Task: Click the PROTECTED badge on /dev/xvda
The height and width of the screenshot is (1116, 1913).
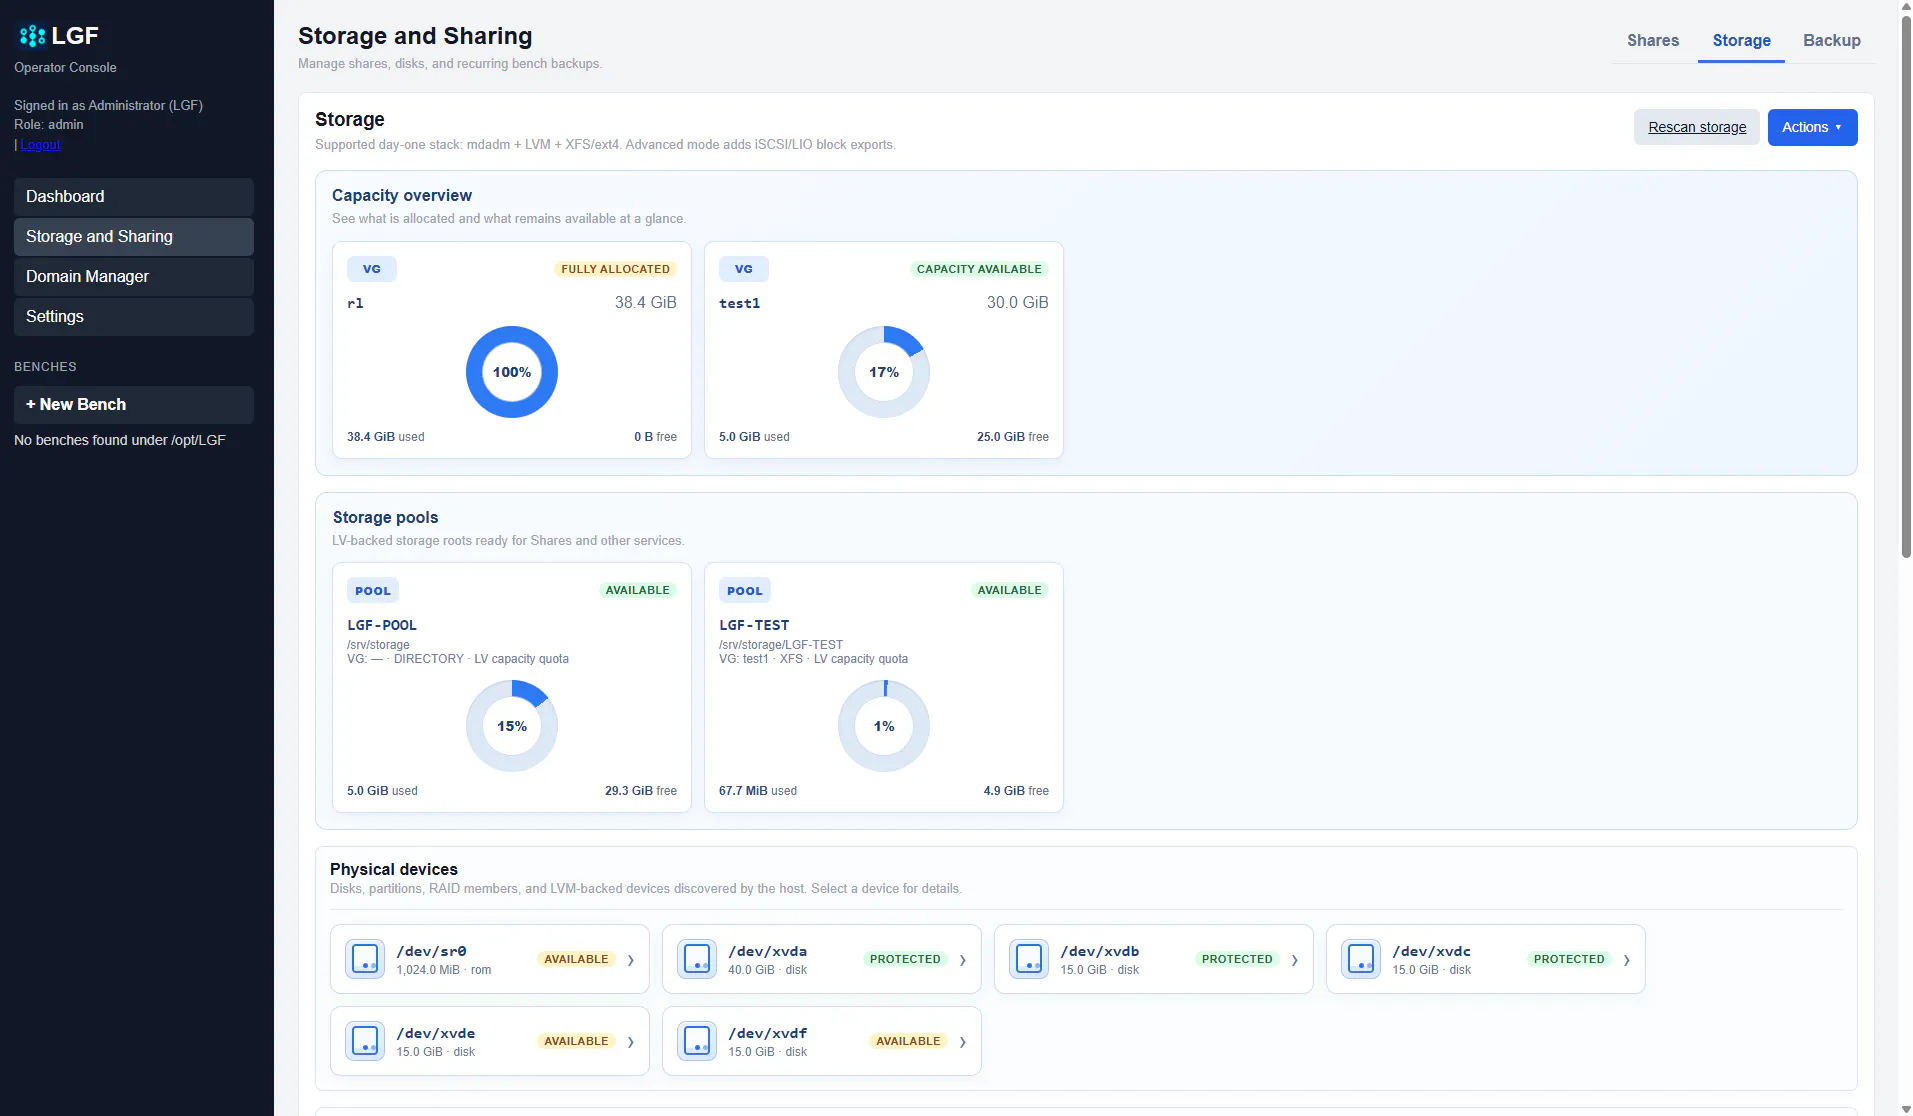Action: point(905,959)
